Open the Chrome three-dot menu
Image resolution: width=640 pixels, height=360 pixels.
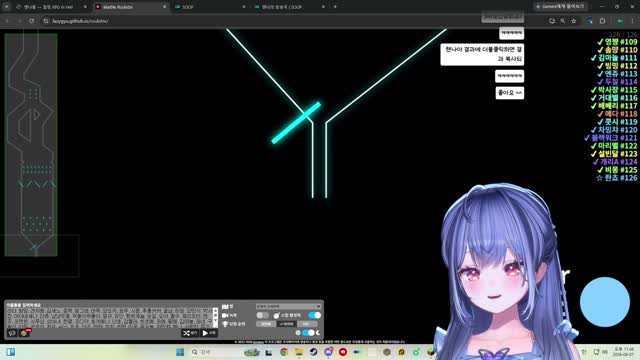[633, 21]
